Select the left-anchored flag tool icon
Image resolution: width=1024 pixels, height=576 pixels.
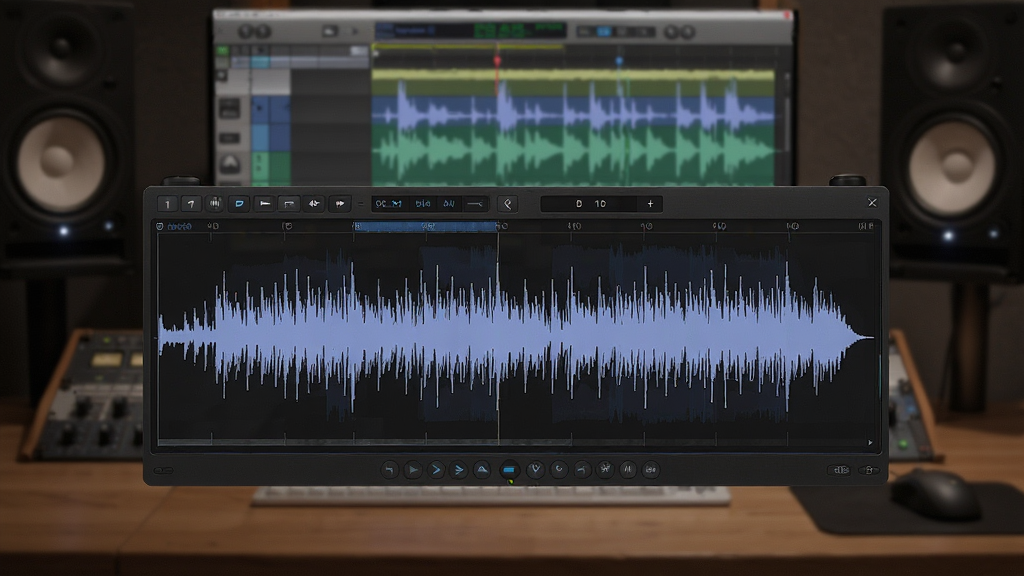point(264,204)
